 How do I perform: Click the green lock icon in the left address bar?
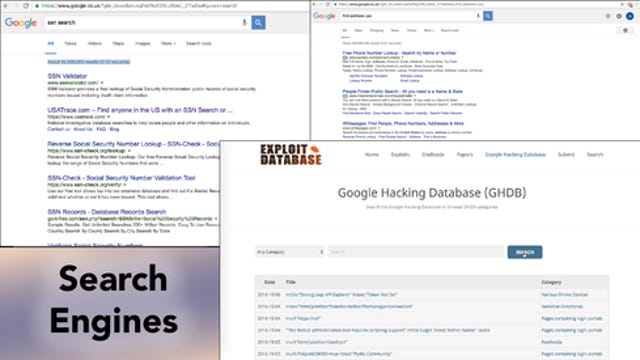pyautogui.click(x=37, y=6)
